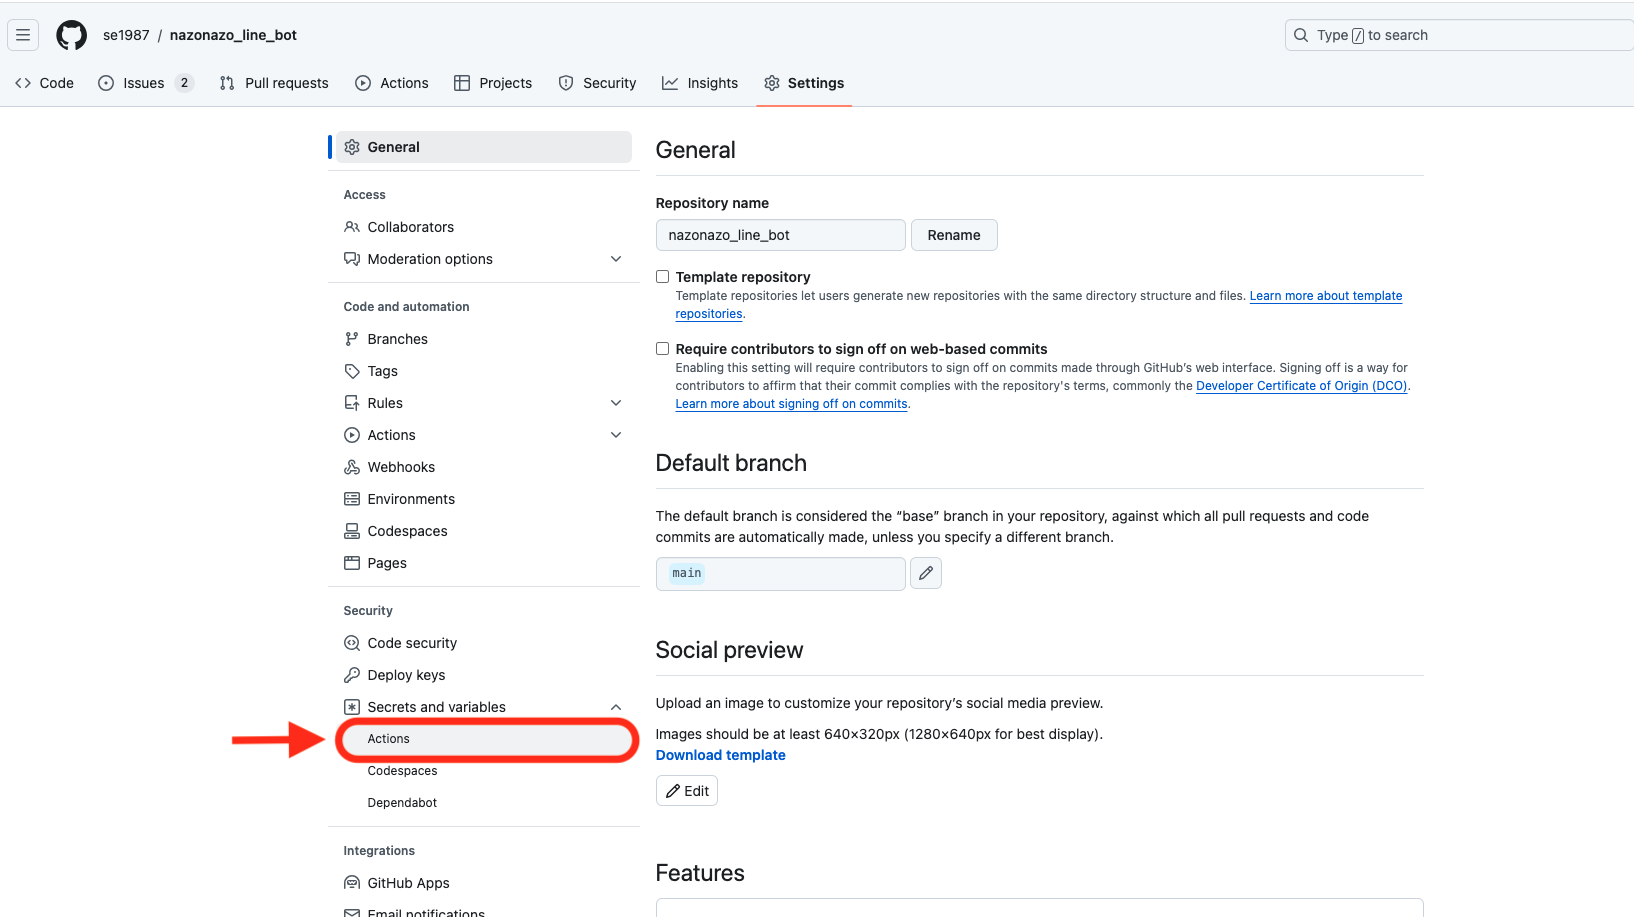1634x917 pixels.
Task: Open Learn more about signing off link
Action: coord(792,404)
